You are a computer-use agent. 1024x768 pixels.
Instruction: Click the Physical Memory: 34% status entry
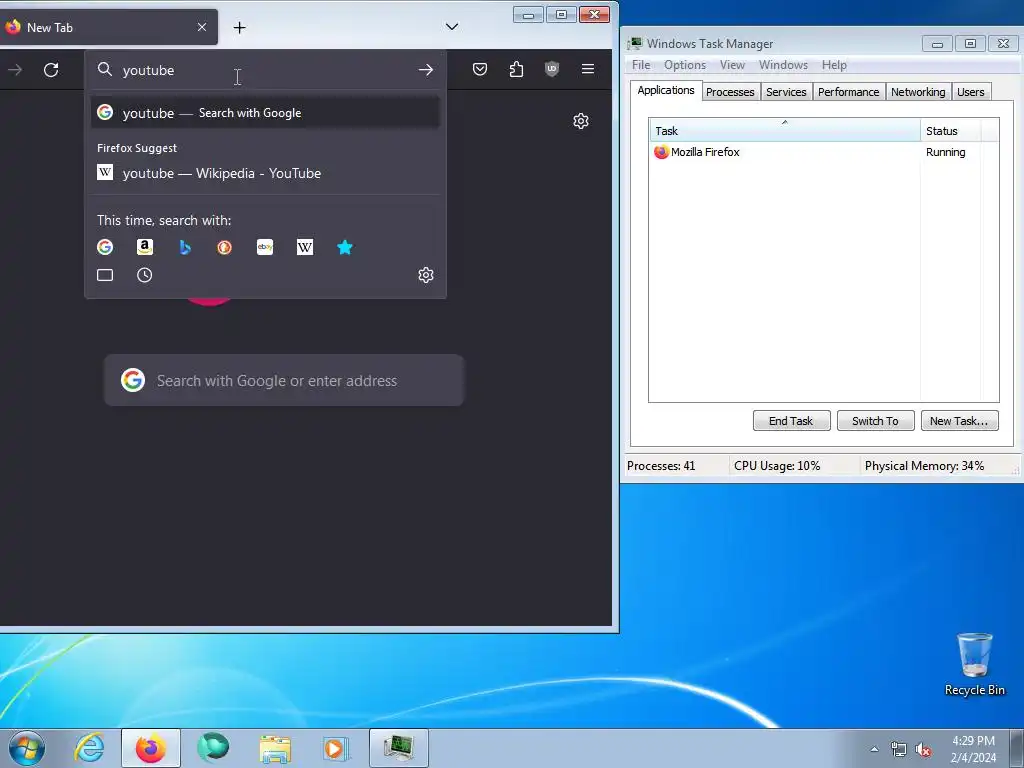click(x=924, y=466)
